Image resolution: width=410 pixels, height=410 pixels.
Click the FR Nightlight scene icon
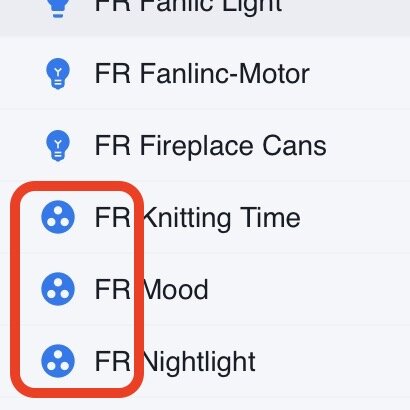click(58, 361)
